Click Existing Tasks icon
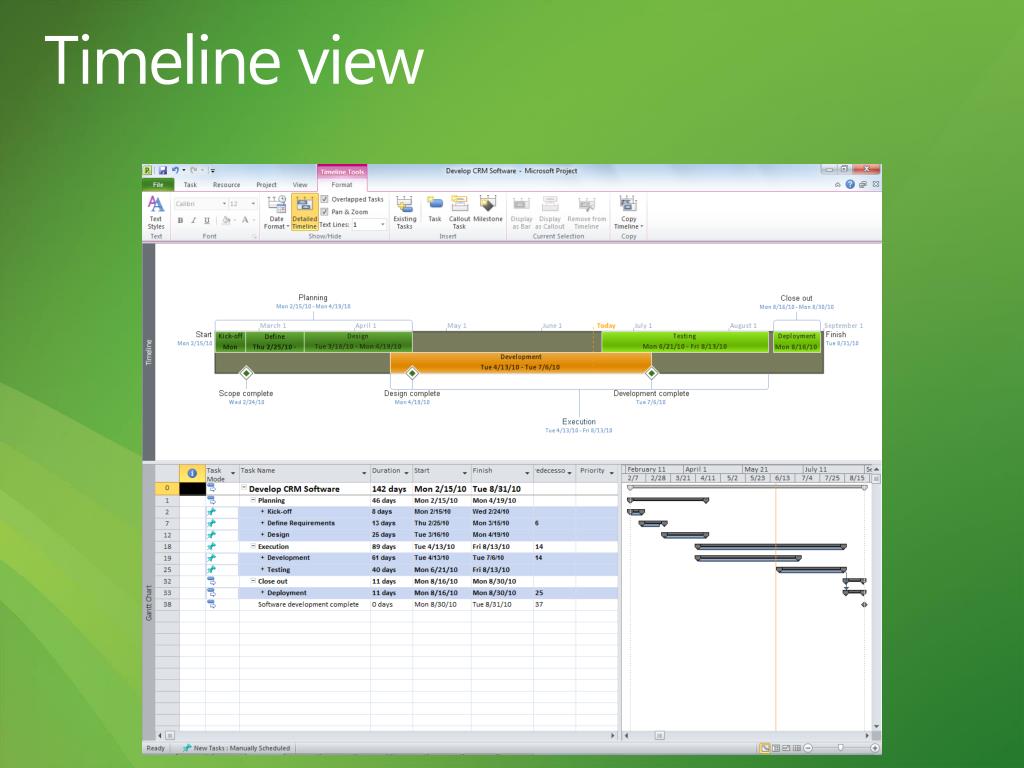Screen dimensions: 1024x768 [404, 204]
